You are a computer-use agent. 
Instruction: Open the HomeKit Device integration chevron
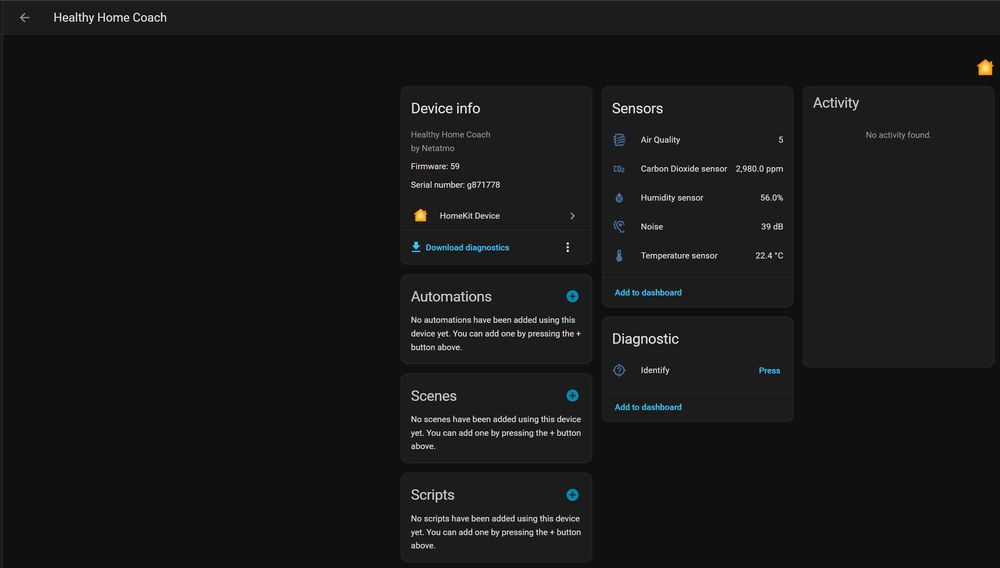point(572,216)
